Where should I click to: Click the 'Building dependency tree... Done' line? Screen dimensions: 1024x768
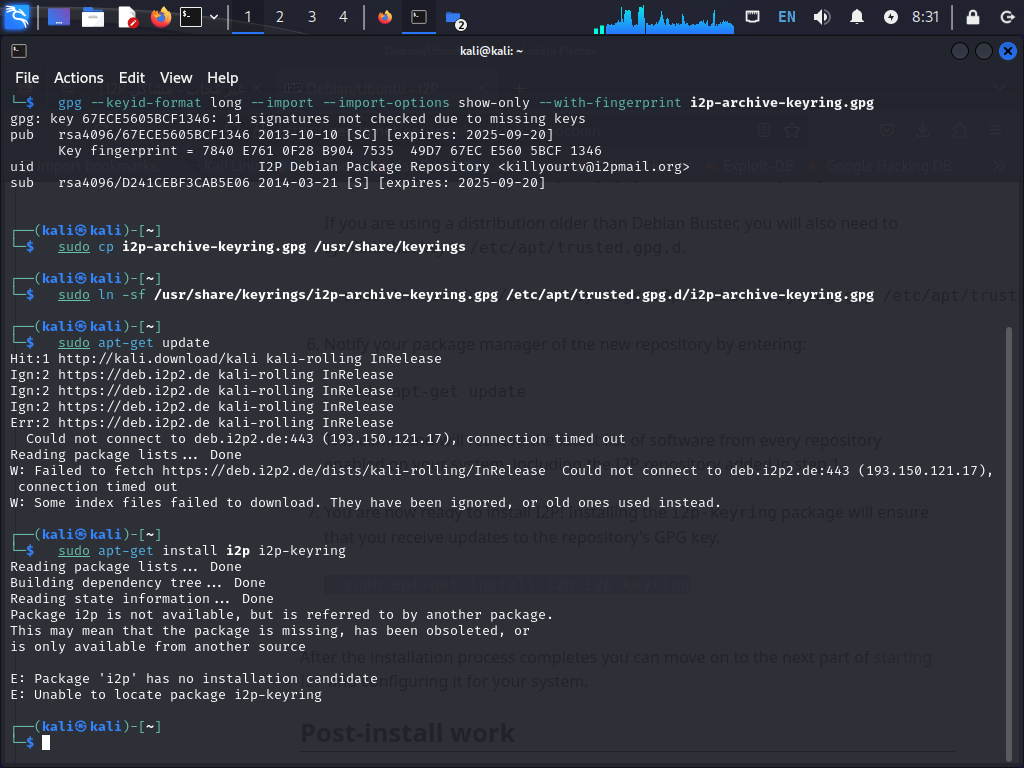coord(138,583)
